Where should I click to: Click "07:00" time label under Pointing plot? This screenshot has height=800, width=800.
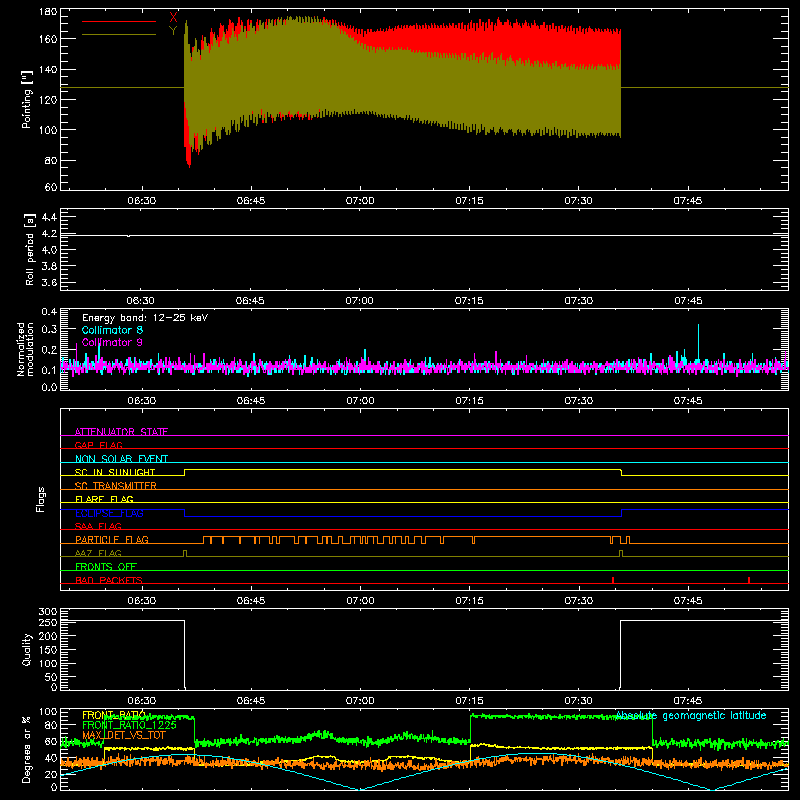(360, 201)
